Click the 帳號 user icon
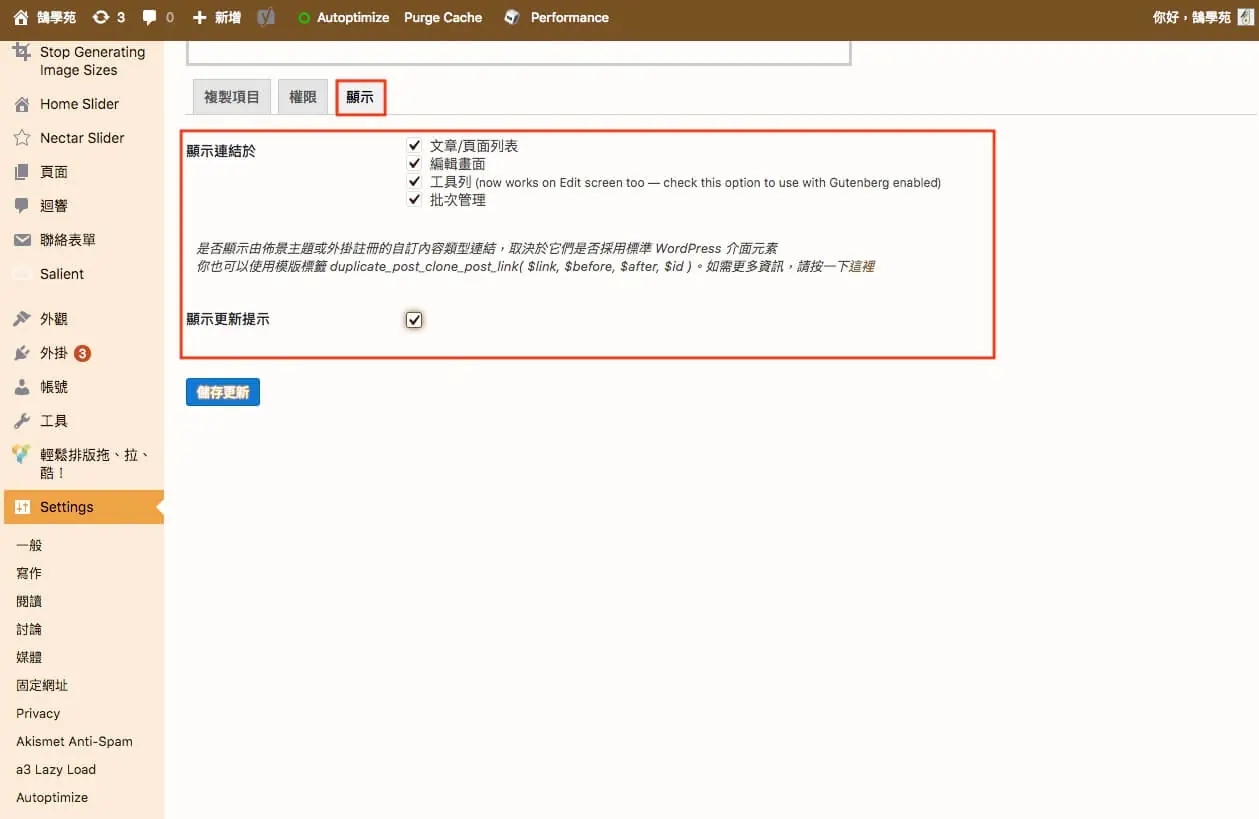The height and width of the screenshot is (819, 1259). [x=22, y=387]
